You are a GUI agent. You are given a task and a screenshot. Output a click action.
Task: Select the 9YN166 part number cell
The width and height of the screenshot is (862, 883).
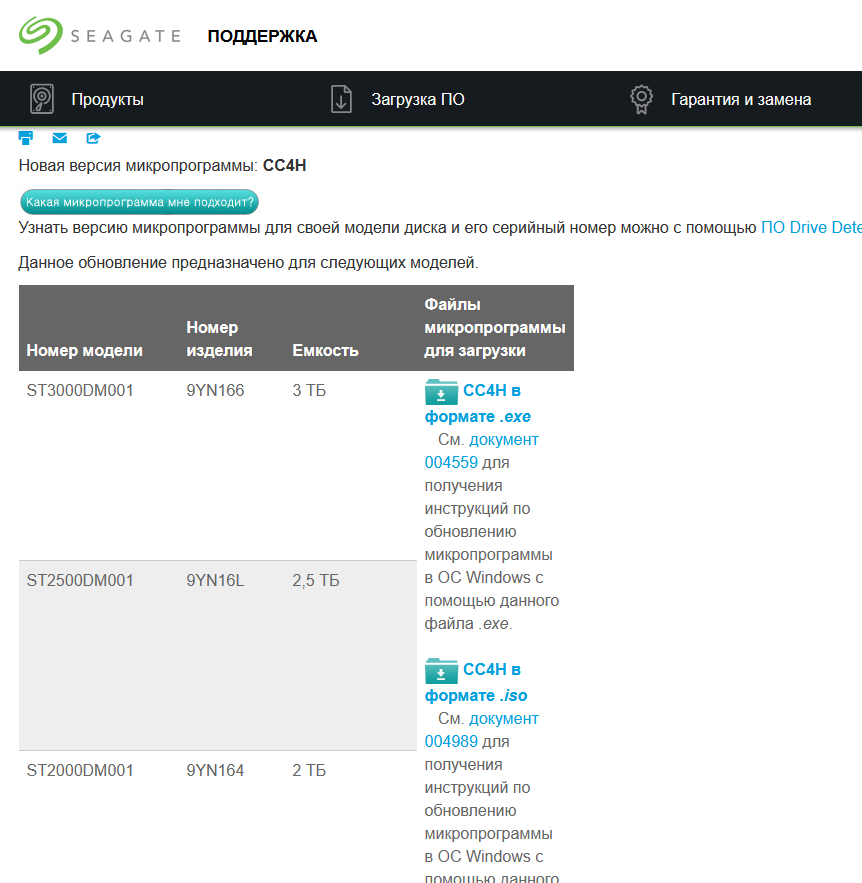tap(215, 390)
